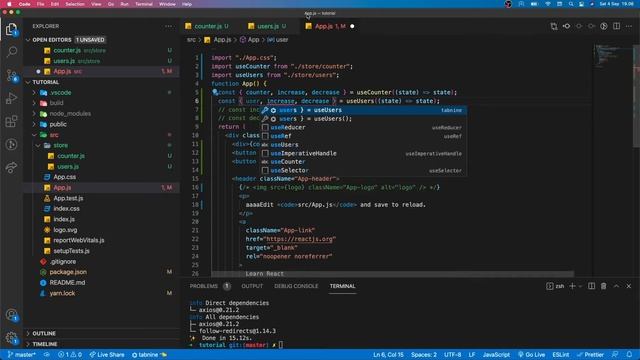Open the notifications bell in status bar
Viewport: 640px width, 360px height.
tap(629, 355)
